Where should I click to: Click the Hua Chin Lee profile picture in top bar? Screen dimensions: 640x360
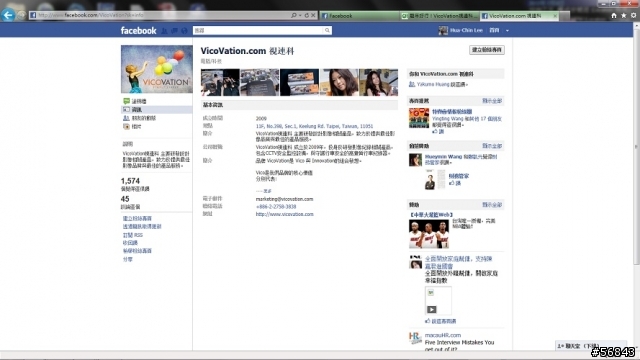pos(443,31)
